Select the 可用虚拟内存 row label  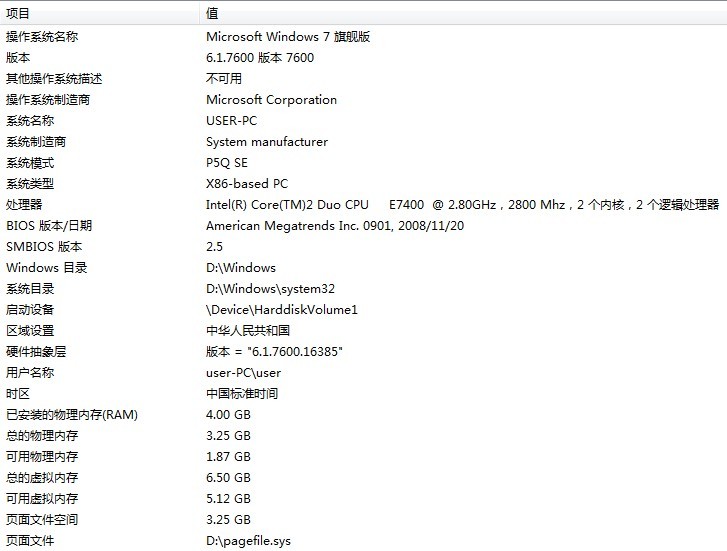[x=42, y=499]
